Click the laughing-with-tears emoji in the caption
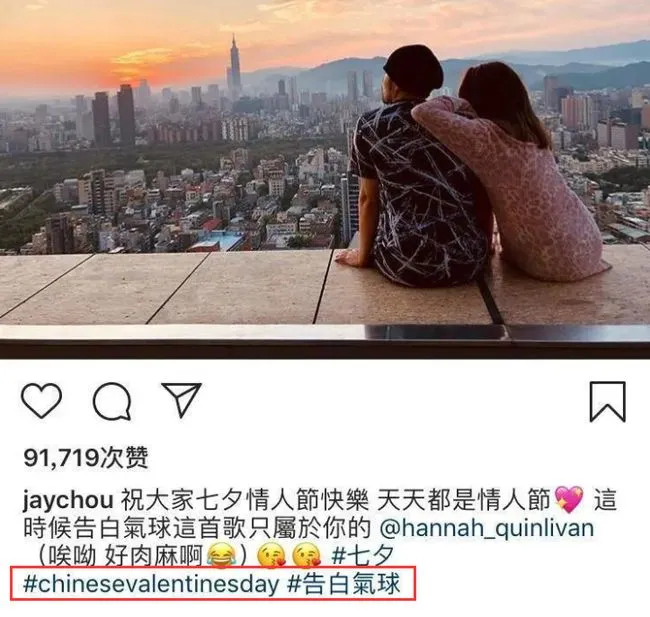This screenshot has width=650, height=617. 221,555
